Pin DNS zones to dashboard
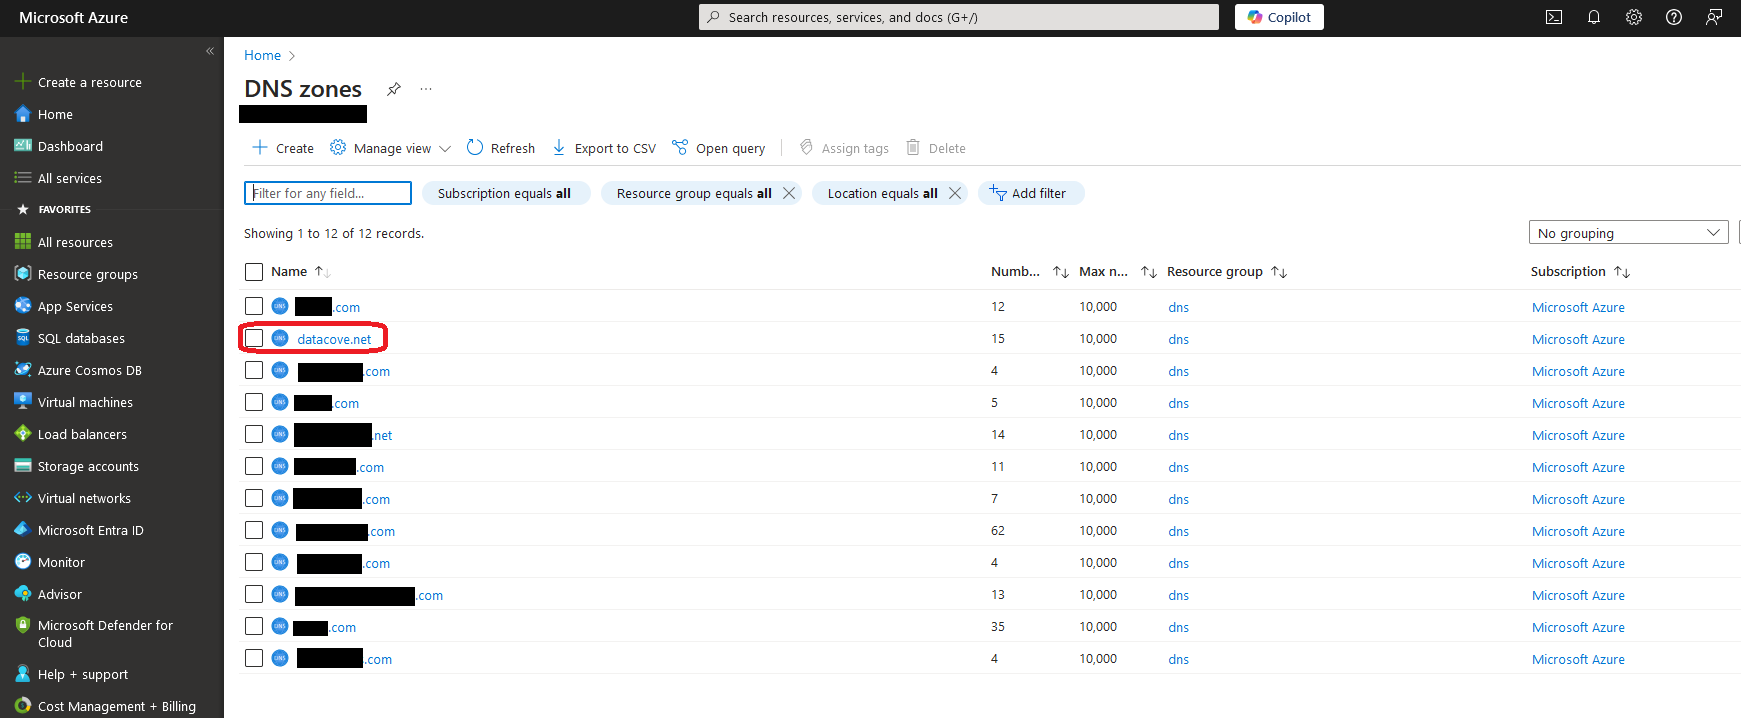 click(394, 89)
